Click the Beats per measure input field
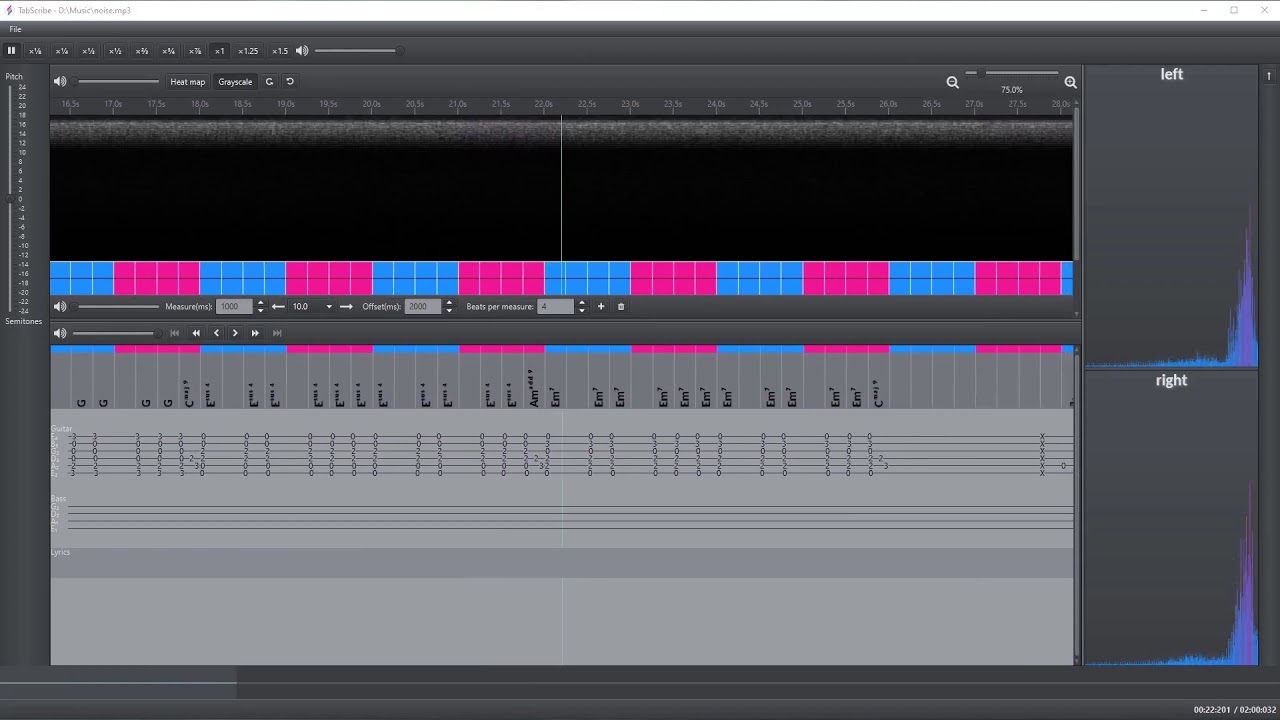This screenshot has width=1280, height=720. [x=556, y=307]
